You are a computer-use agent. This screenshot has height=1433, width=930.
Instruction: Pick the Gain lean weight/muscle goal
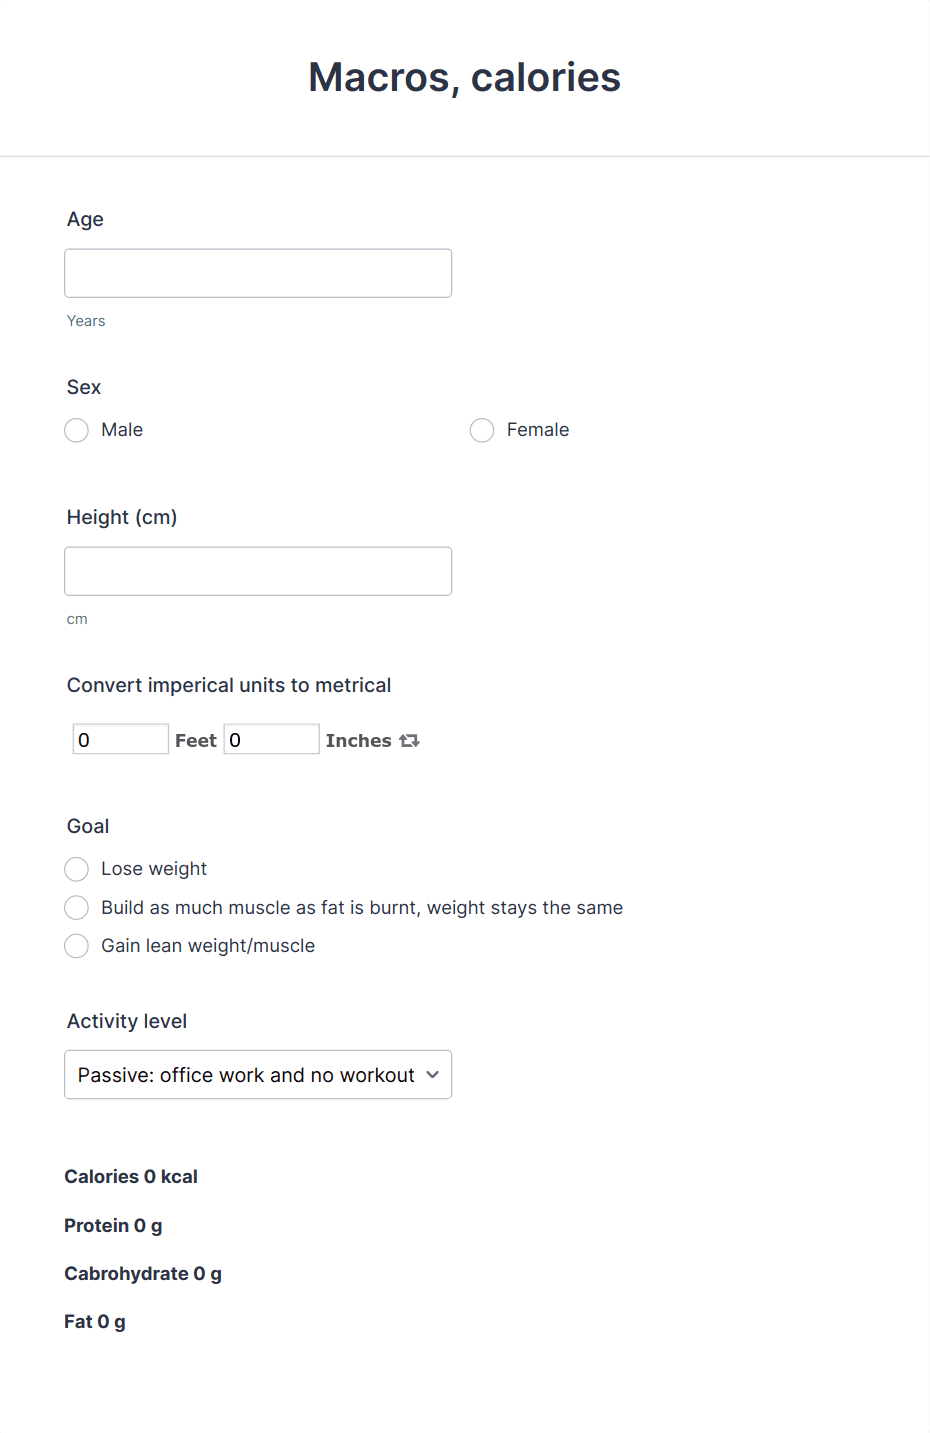(x=76, y=945)
